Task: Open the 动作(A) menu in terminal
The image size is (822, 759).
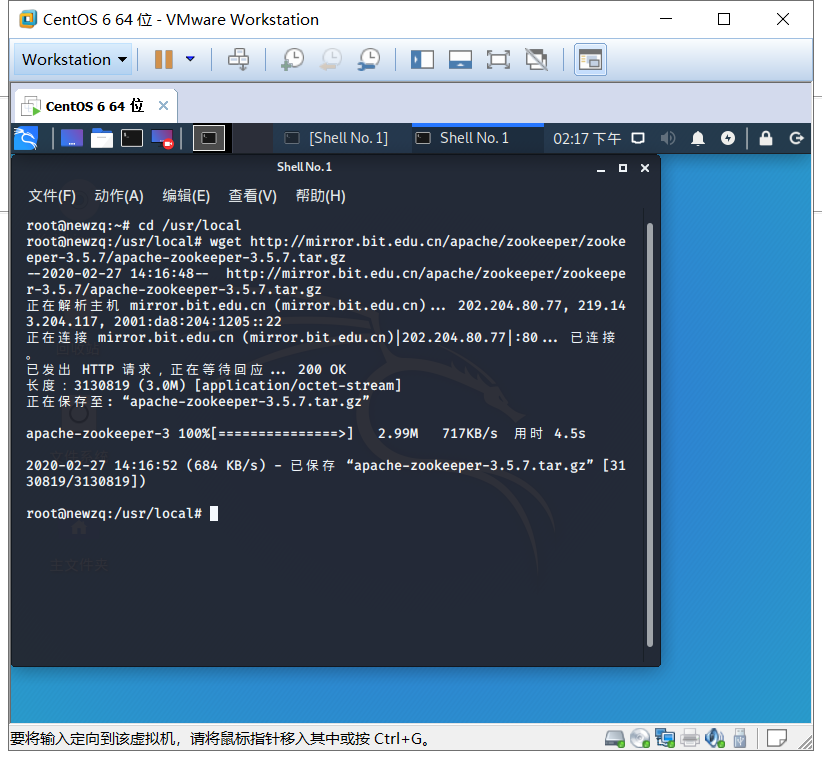Action: (x=119, y=196)
